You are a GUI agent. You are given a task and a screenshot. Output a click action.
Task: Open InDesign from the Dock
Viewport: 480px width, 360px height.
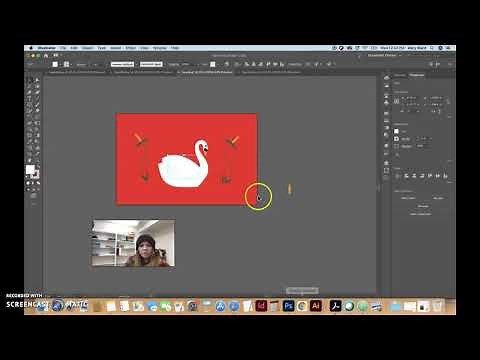pyautogui.click(x=261, y=305)
